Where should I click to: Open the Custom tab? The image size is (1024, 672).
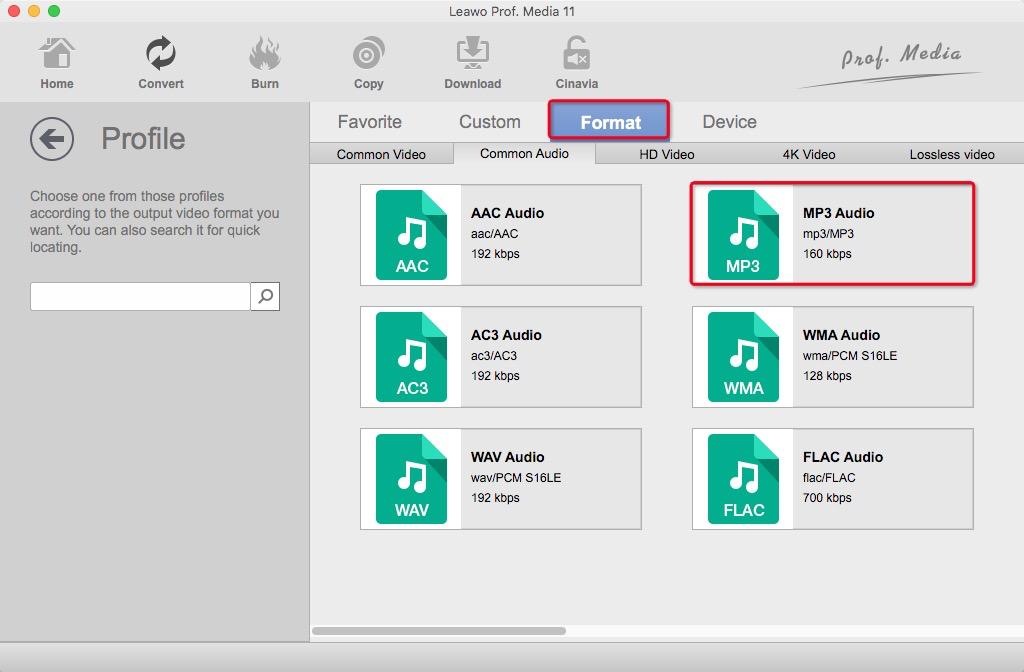pyautogui.click(x=489, y=121)
